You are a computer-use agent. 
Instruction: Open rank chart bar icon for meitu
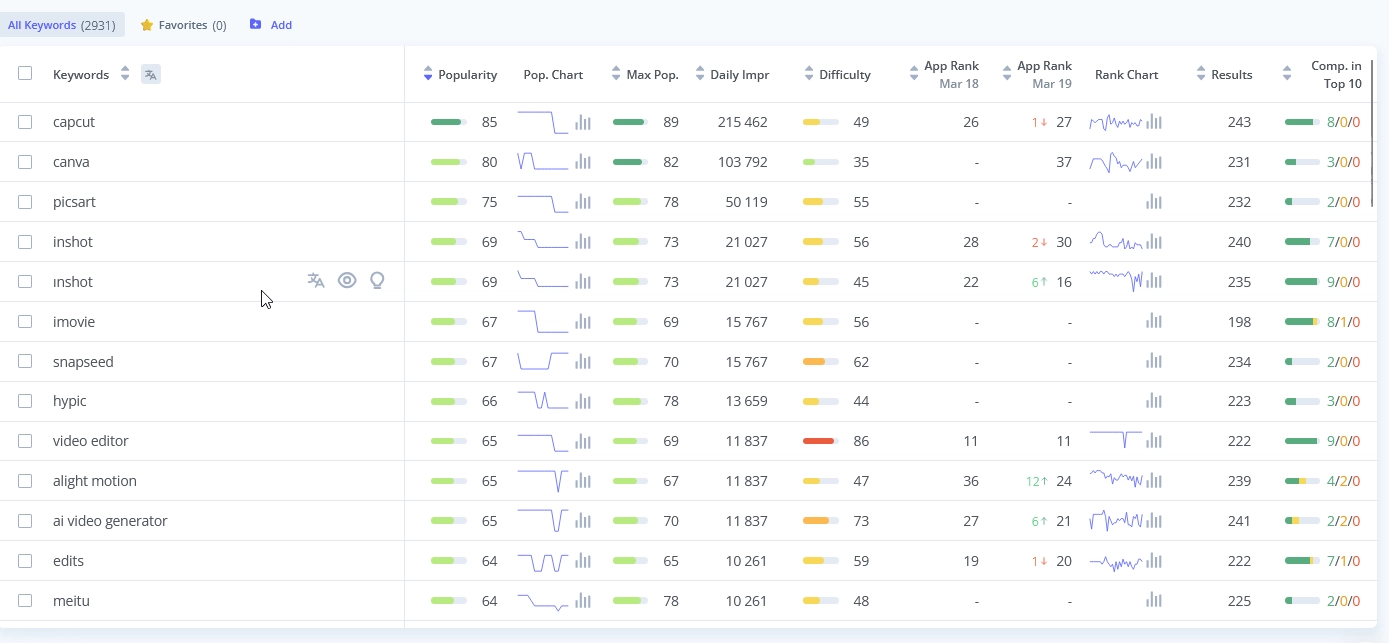tap(1154, 601)
